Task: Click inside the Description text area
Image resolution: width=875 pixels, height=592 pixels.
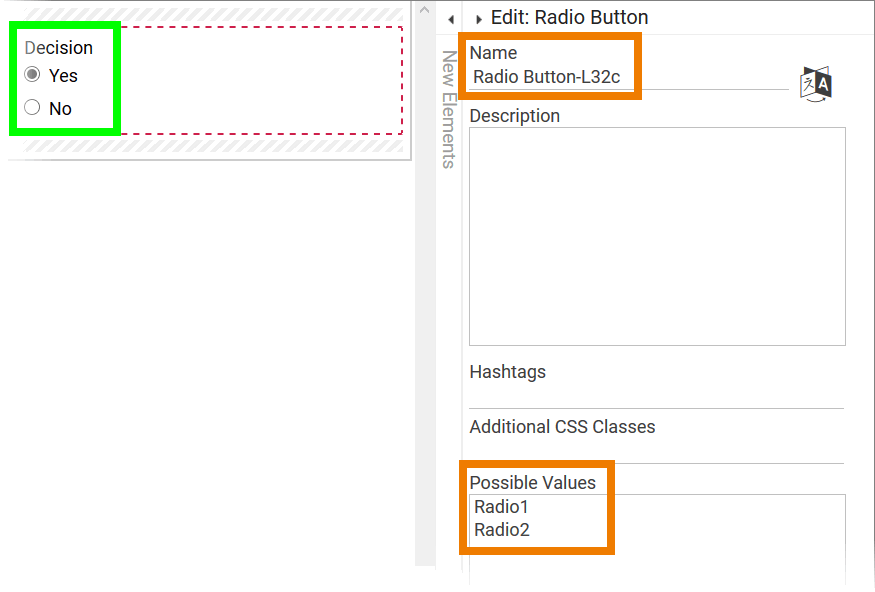Action: click(657, 236)
